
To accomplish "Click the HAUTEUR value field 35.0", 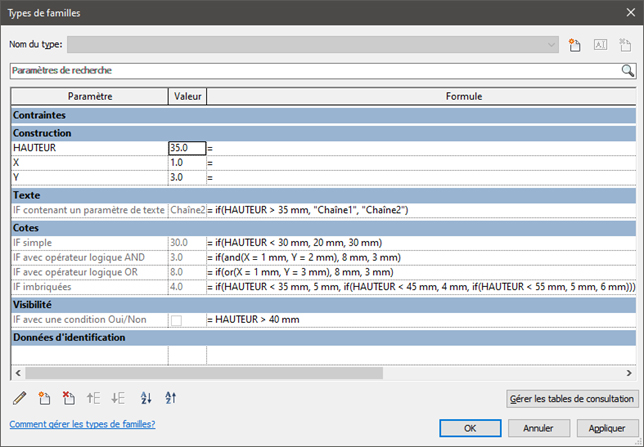I will [x=187, y=148].
